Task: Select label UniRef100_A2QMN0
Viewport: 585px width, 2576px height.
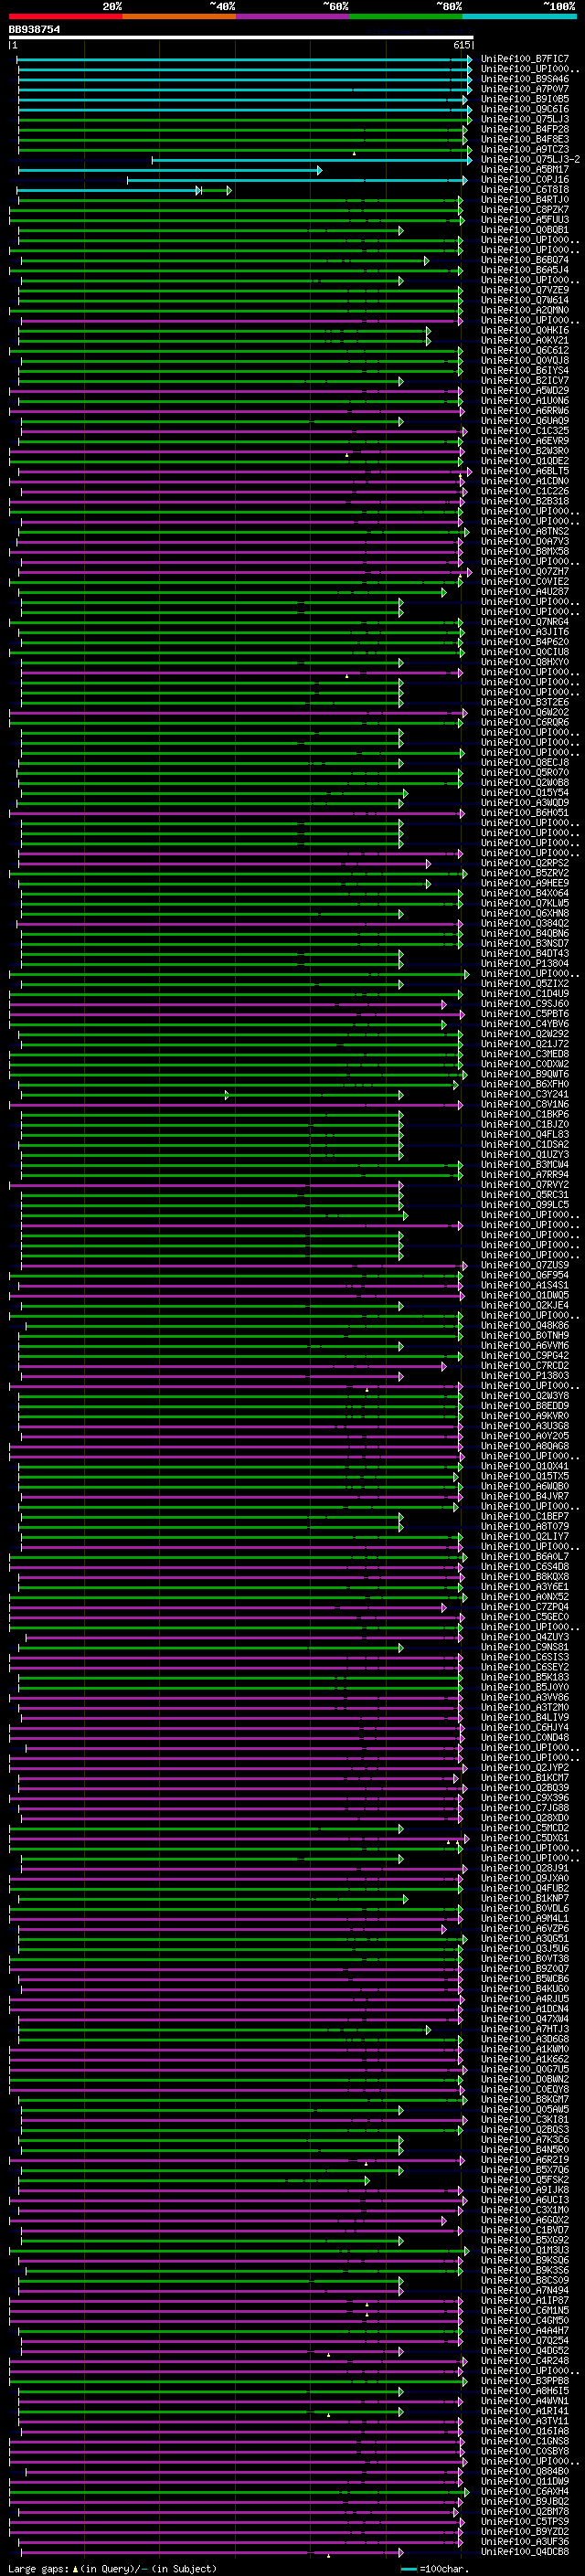Action: point(525,310)
